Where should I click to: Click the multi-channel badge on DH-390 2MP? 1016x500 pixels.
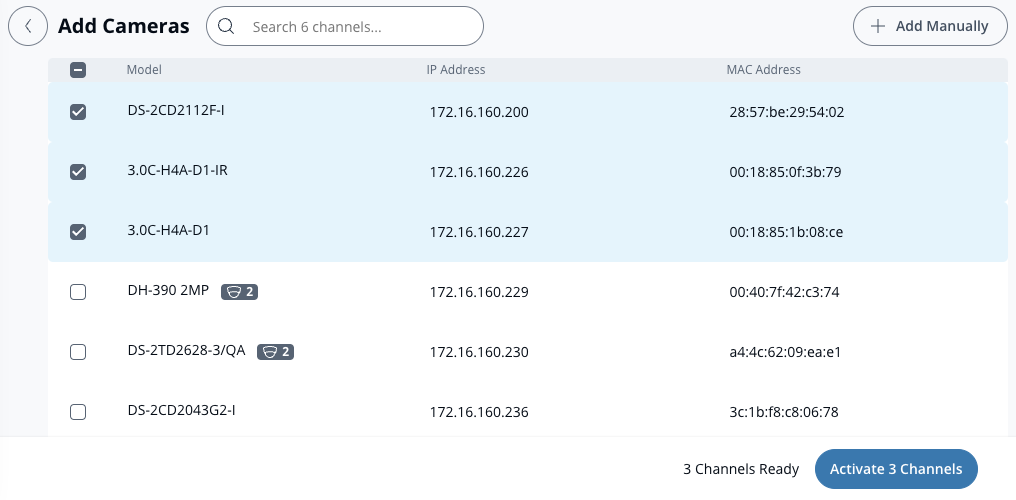pyautogui.click(x=240, y=292)
